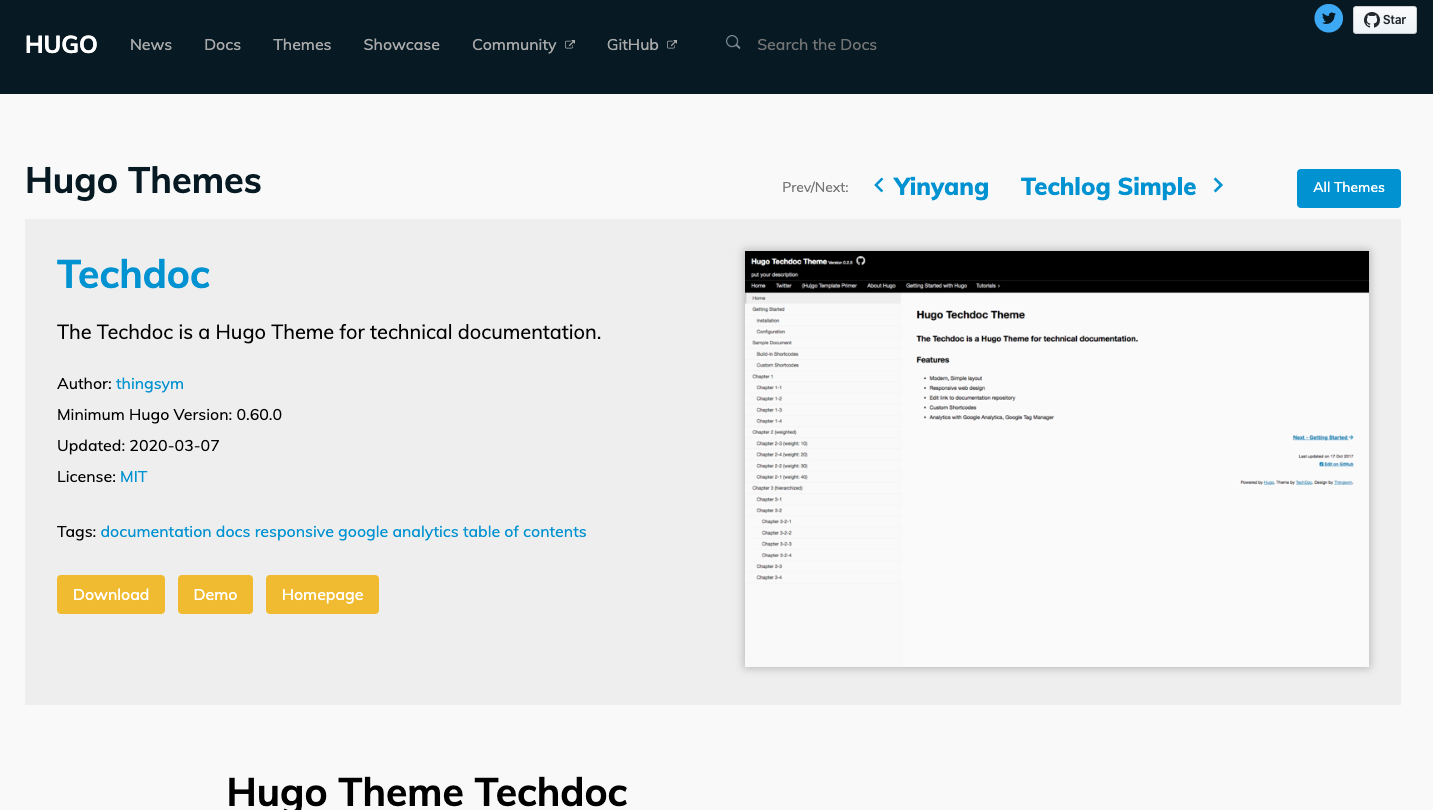Click the Techdoc theme description sentence
This screenshot has width=1433, height=810.
[329, 332]
